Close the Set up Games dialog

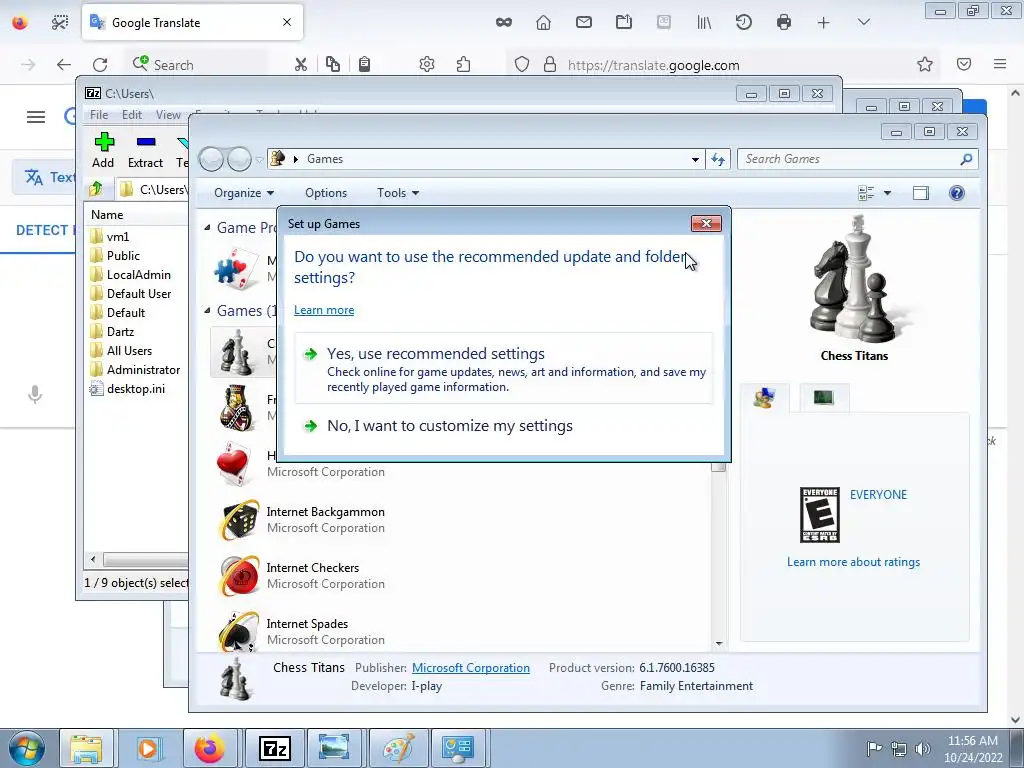coord(706,223)
